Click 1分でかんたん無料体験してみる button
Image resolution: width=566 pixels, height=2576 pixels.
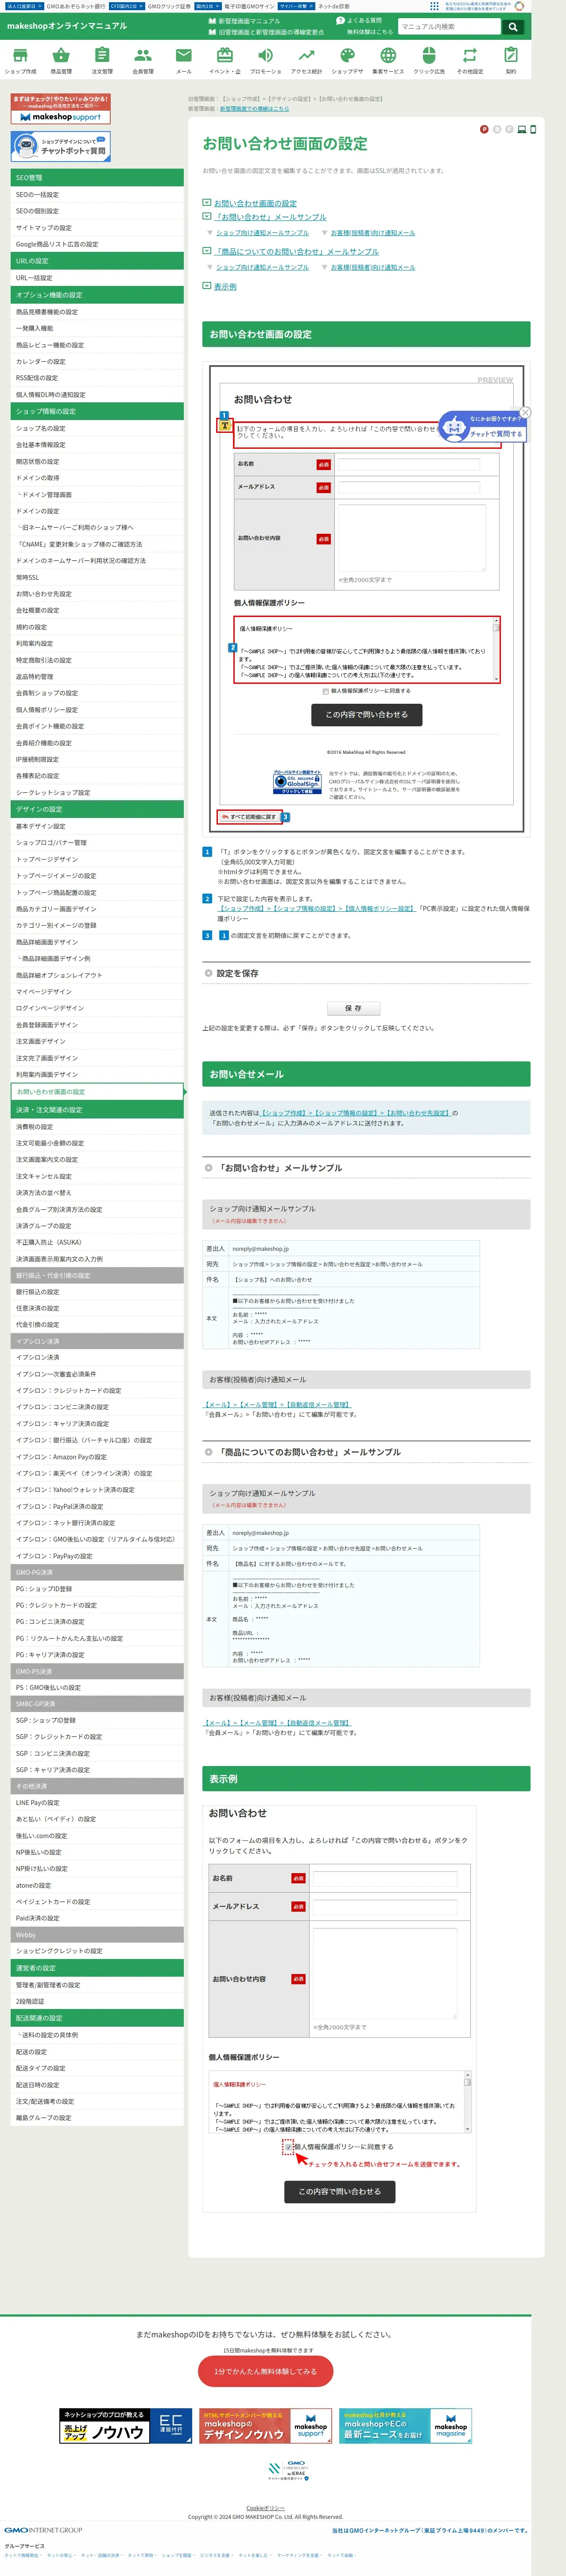click(265, 2371)
